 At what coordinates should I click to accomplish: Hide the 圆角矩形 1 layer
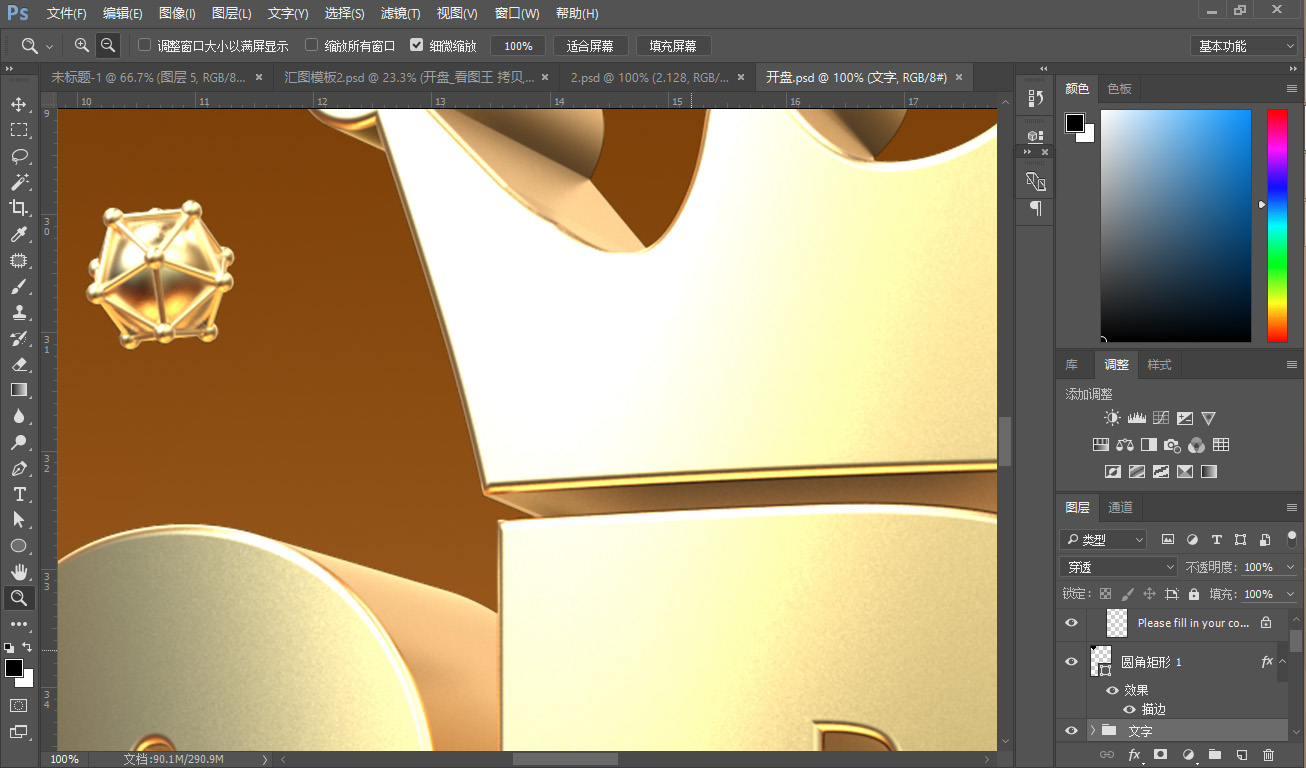pos(1072,662)
